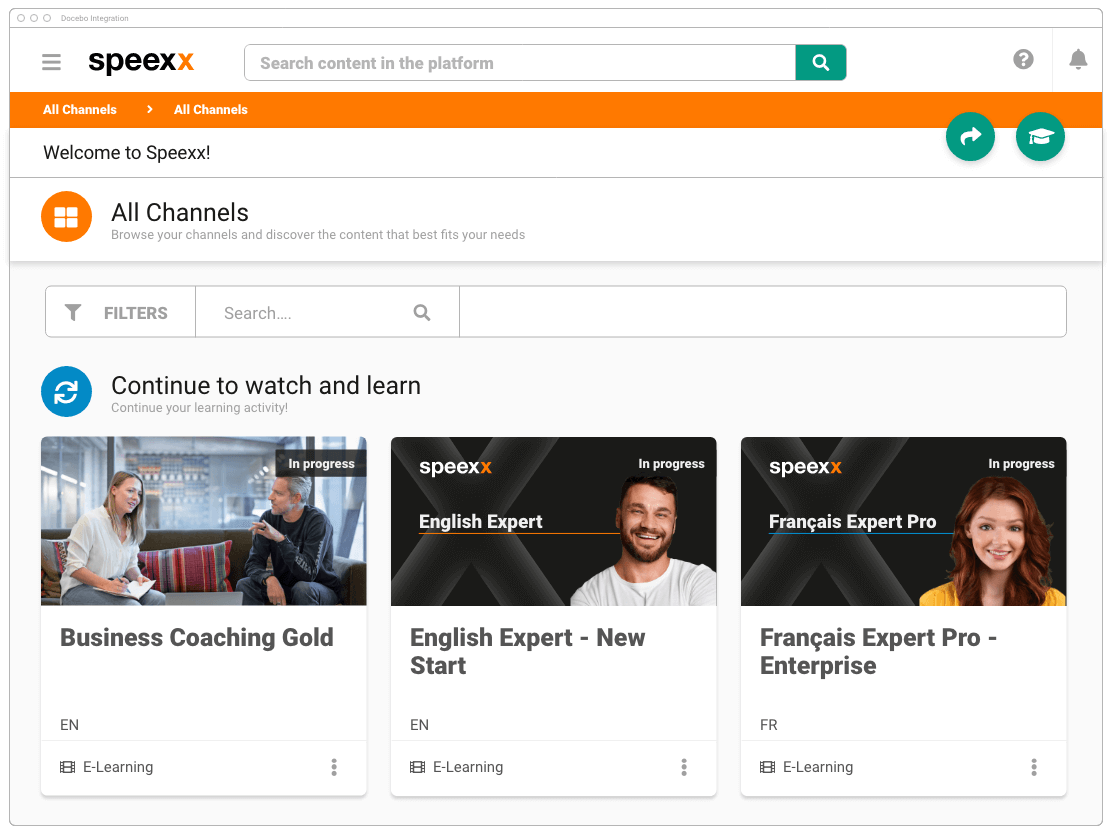
Task: Click EN label on English Expert card
Action: 419,725
